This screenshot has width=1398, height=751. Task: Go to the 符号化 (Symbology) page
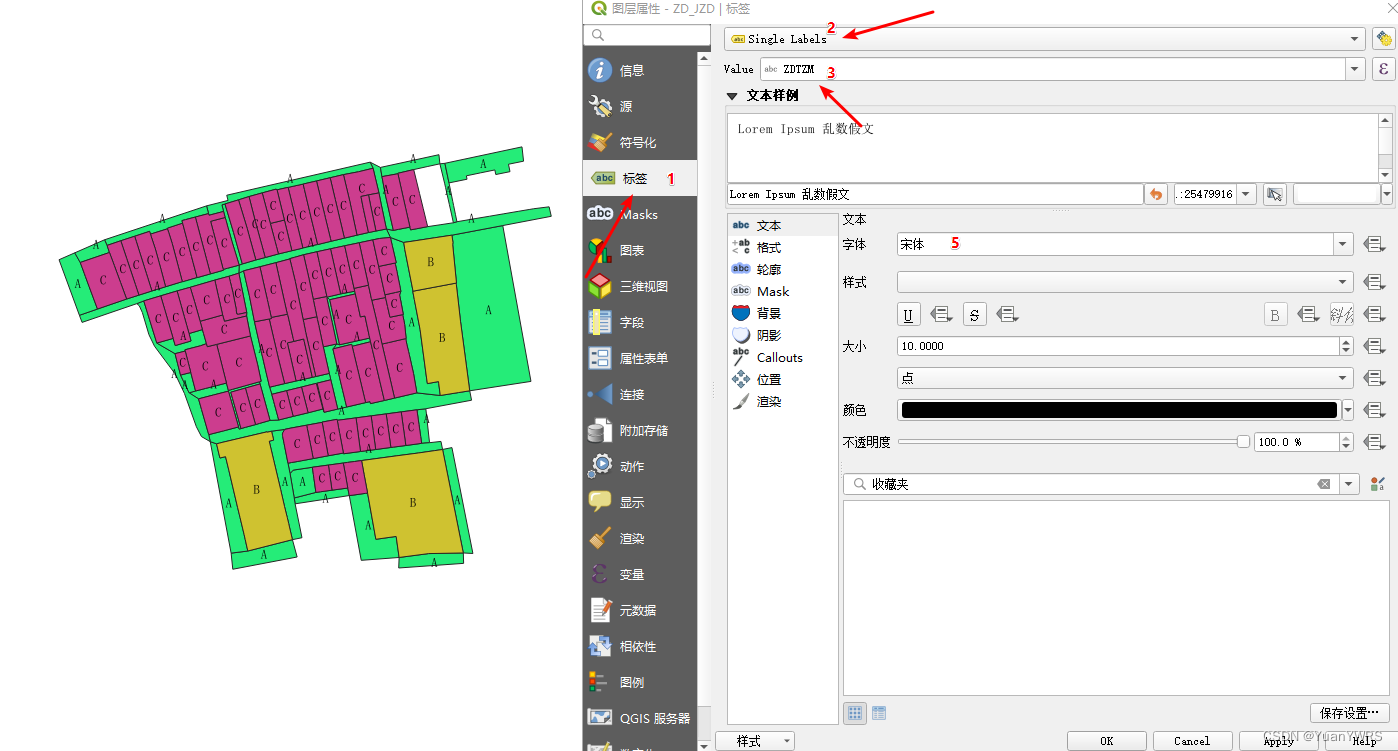pos(640,142)
